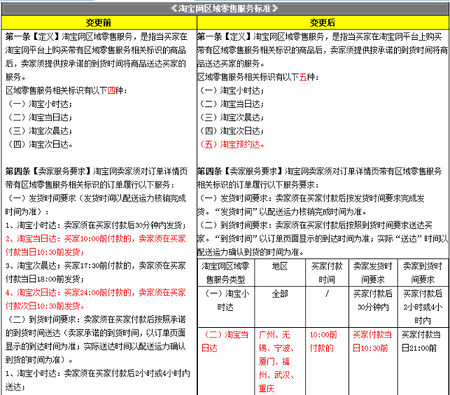The width and height of the screenshot is (450, 395).
Task: Select the table cell 全部
Action: point(280,294)
